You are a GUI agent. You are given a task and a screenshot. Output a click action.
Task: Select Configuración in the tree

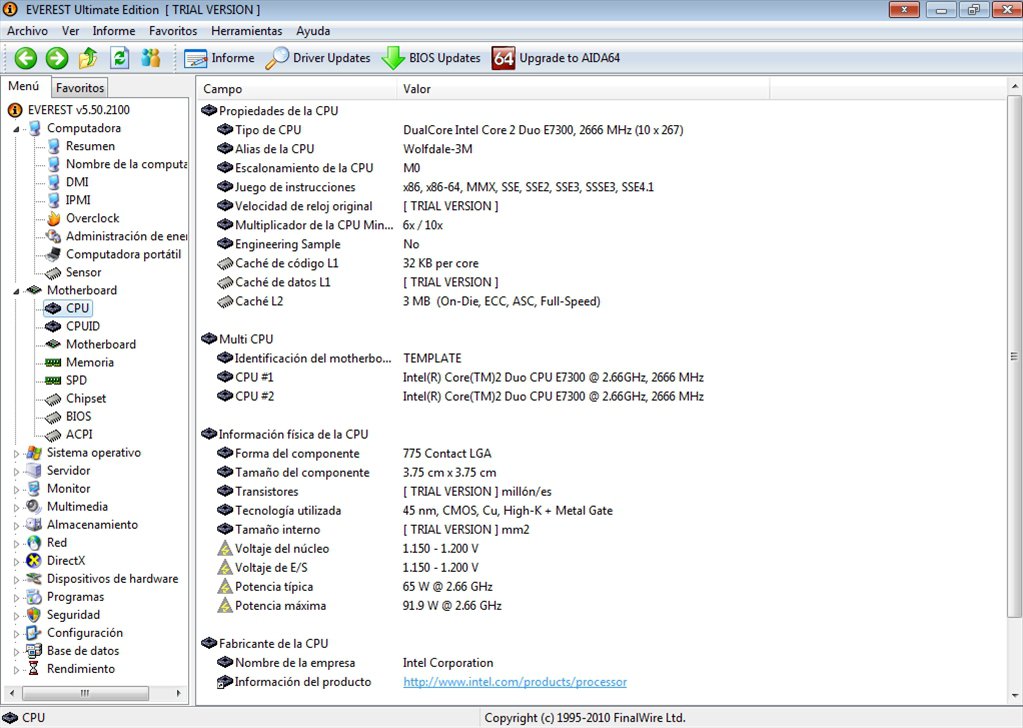(85, 633)
